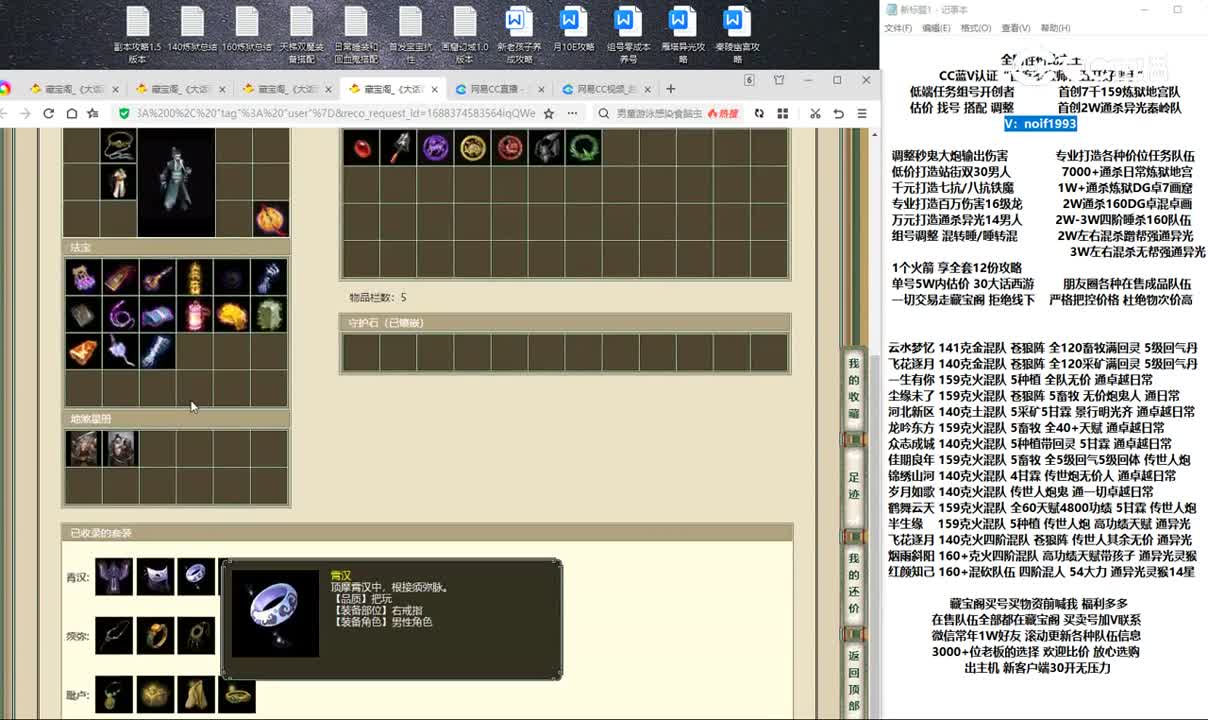The image size is (1208, 720).
Task: Close the active 藏宝阁 browser tab
Action: click(435, 89)
